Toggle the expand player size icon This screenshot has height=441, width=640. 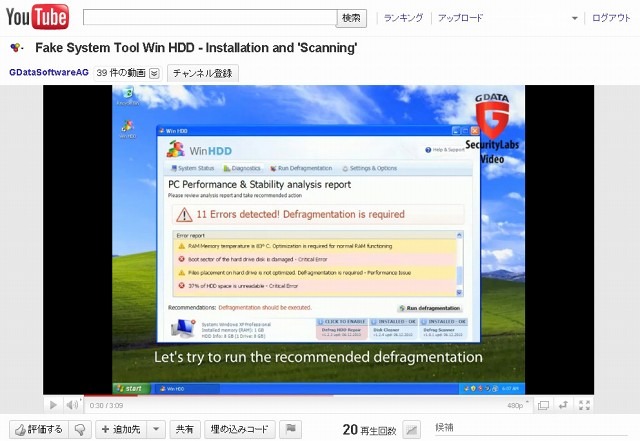tap(563, 405)
